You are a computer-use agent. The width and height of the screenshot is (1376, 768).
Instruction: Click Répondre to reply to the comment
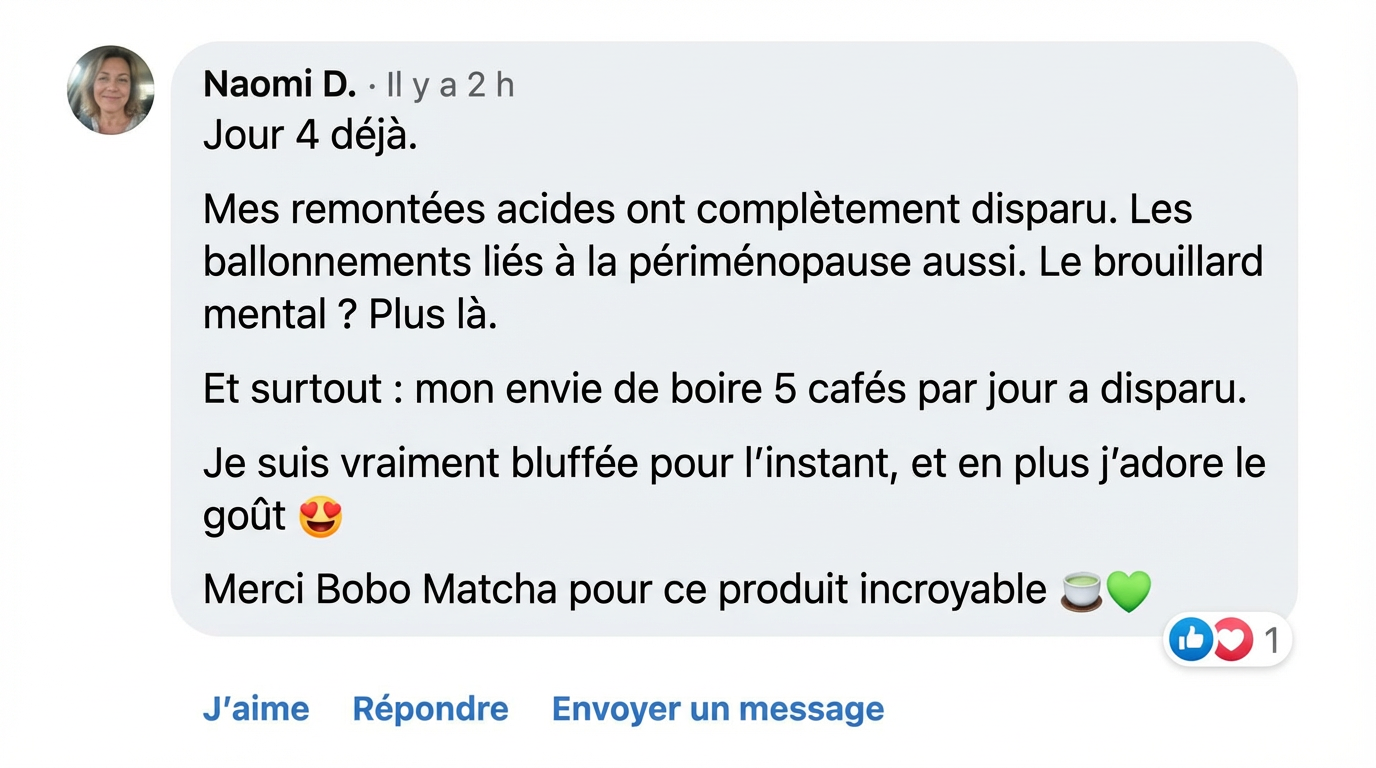click(x=430, y=708)
